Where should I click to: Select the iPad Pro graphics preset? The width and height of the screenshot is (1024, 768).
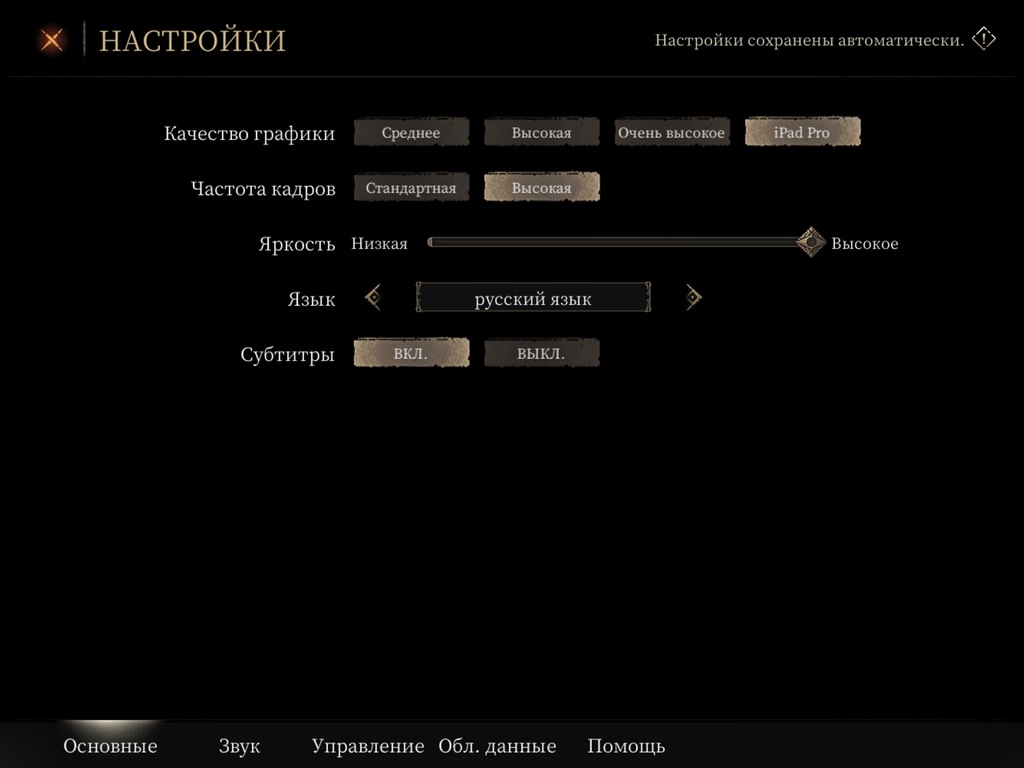802,133
